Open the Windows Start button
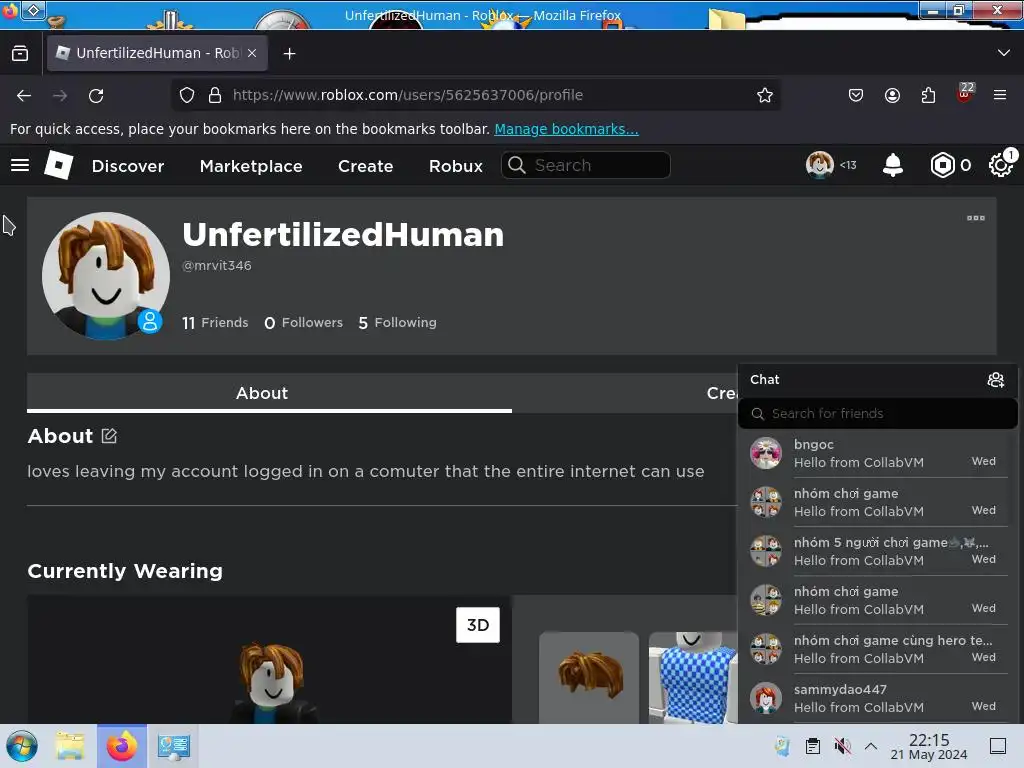The width and height of the screenshot is (1024, 768). point(22,746)
